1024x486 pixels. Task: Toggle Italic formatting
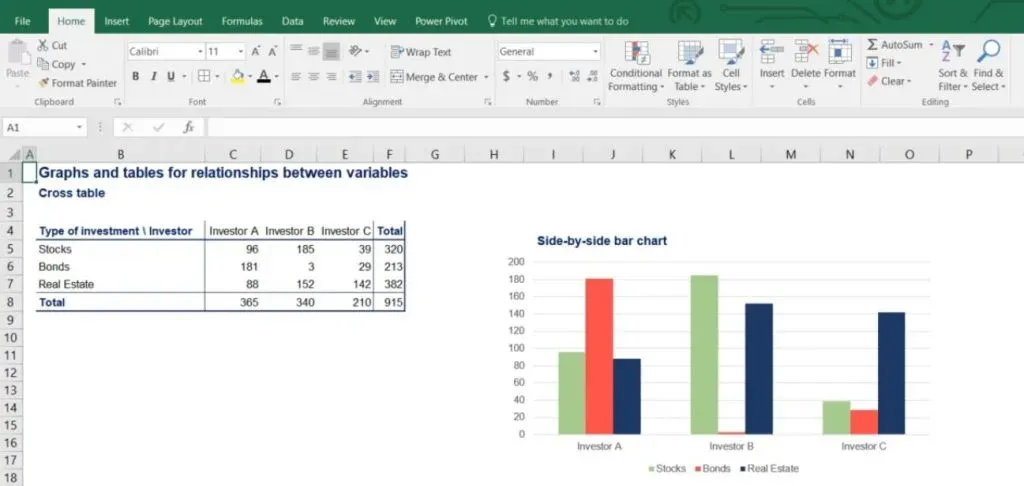click(x=154, y=76)
